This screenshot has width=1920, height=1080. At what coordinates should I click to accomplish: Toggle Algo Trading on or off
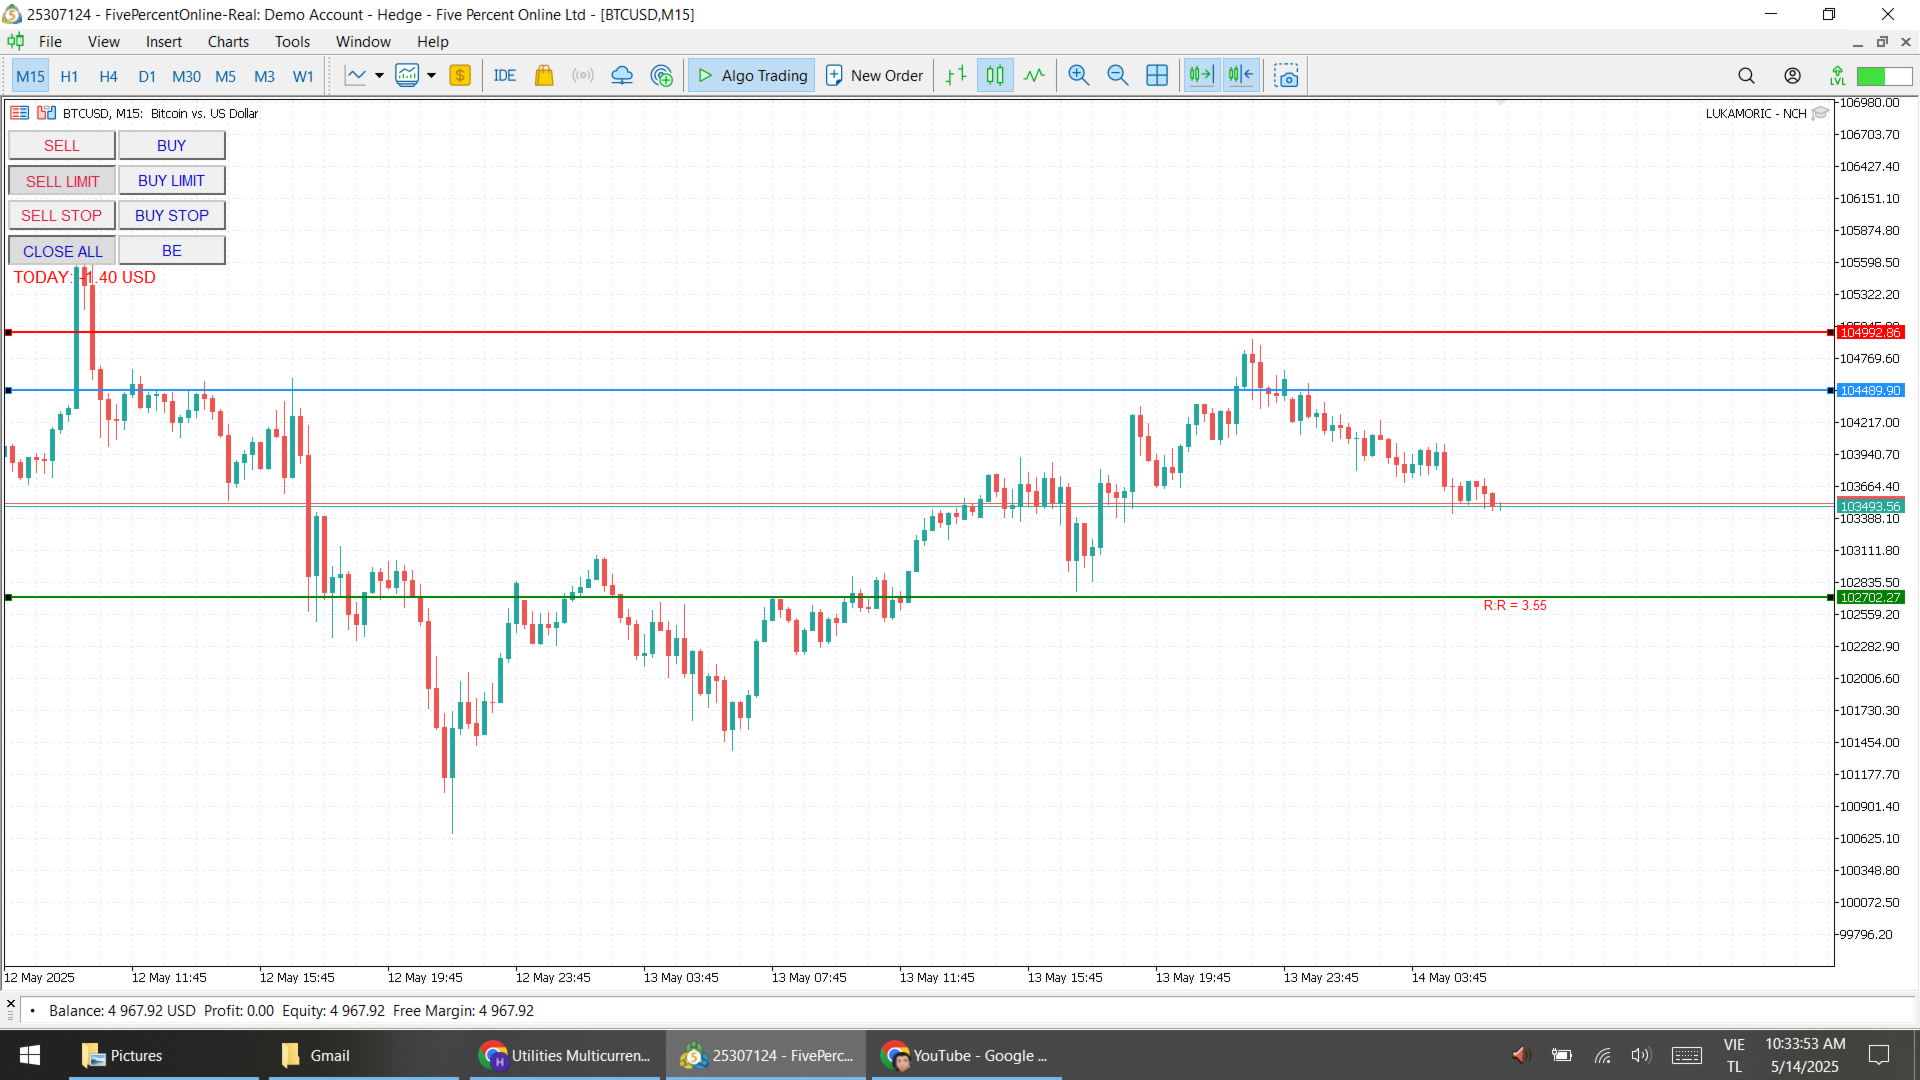[x=751, y=75]
